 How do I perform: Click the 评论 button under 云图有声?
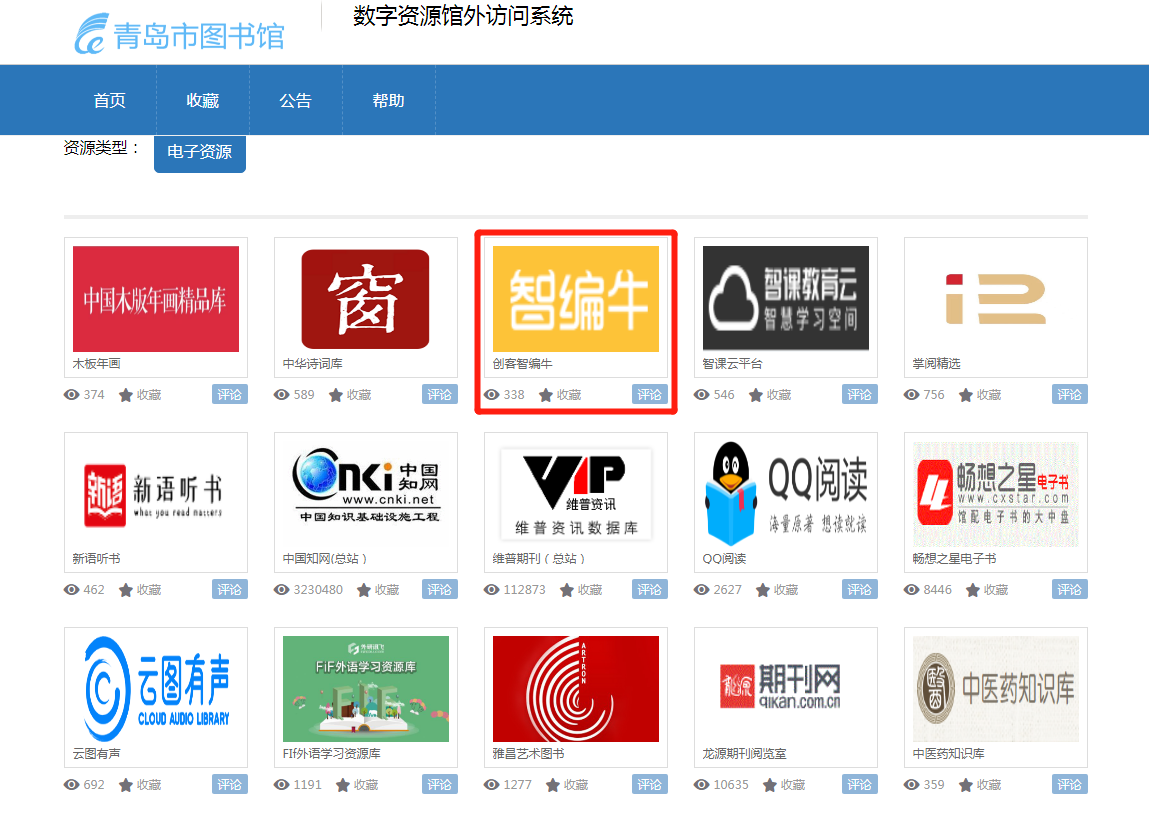tap(230, 784)
